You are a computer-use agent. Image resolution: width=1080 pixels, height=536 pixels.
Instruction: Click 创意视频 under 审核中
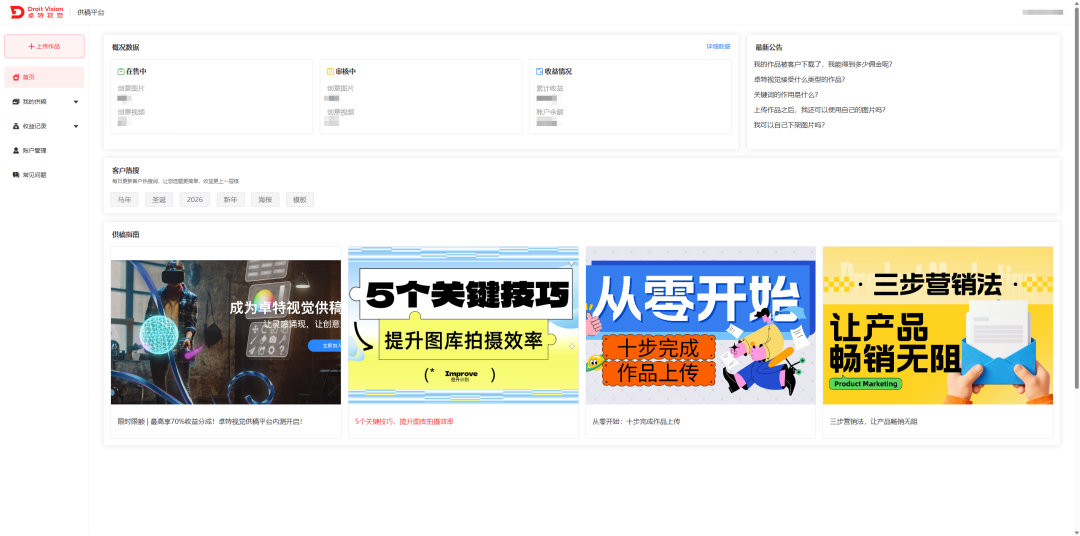tap(340, 112)
